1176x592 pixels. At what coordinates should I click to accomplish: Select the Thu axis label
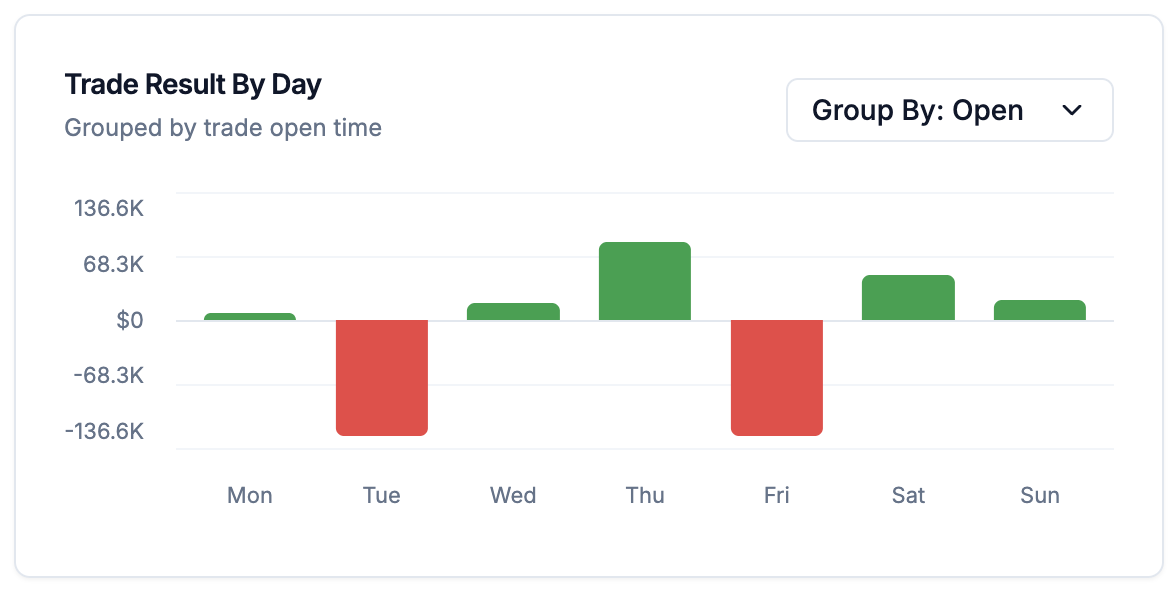(644, 495)
